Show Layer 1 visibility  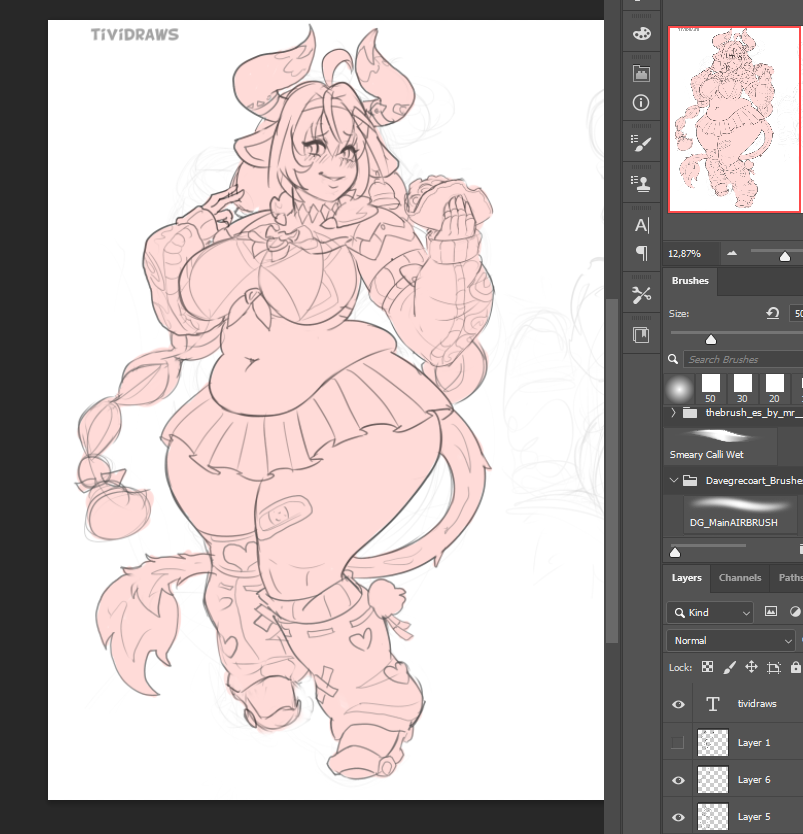click(678, 742)
